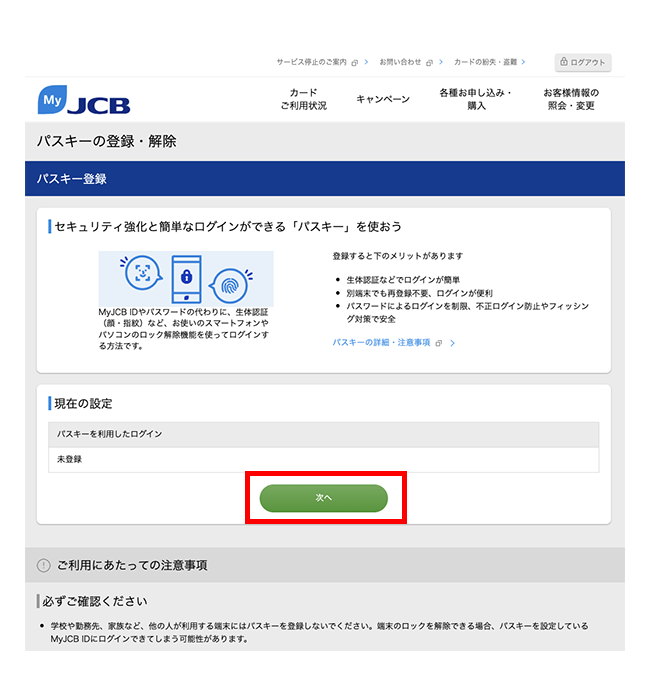Open the 各種お申し込み・購入 menu
650x700 pixels.
(476, 99)
